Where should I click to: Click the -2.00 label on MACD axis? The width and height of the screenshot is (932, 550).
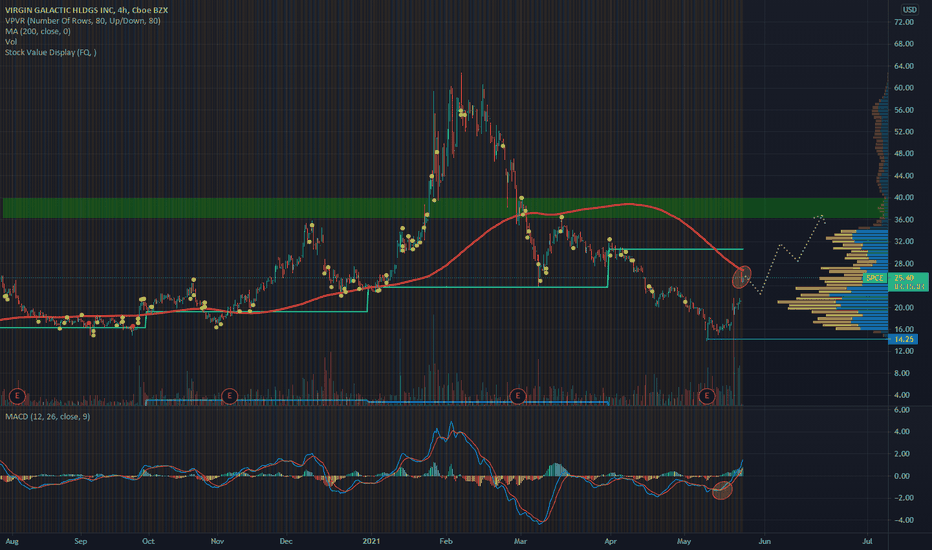(x=903, y=498)
